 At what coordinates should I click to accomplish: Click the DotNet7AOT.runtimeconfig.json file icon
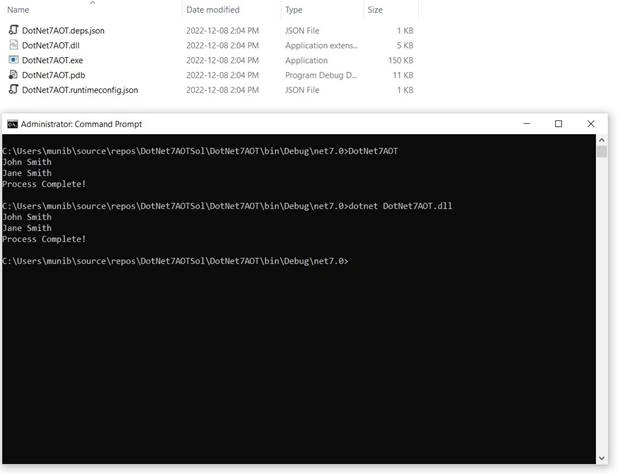(x=14, y=89)
